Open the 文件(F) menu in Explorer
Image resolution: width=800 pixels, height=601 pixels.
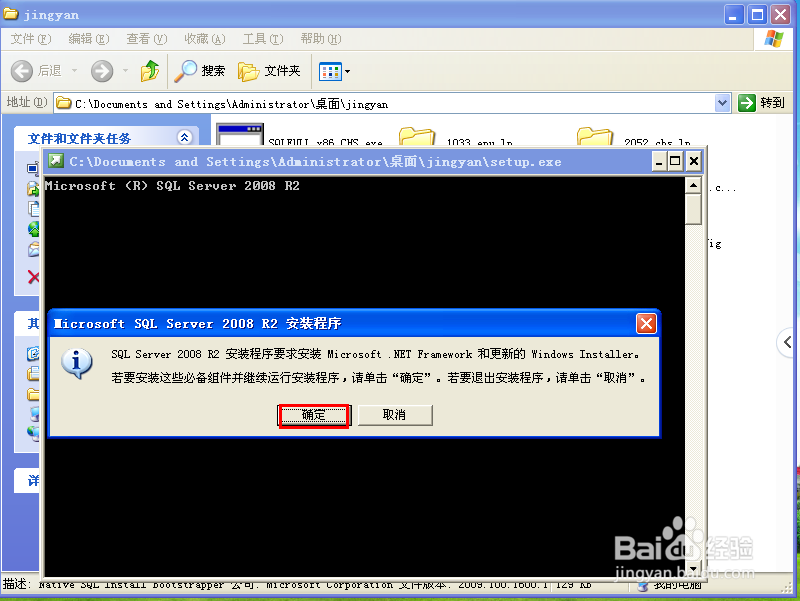pos(31,39)
